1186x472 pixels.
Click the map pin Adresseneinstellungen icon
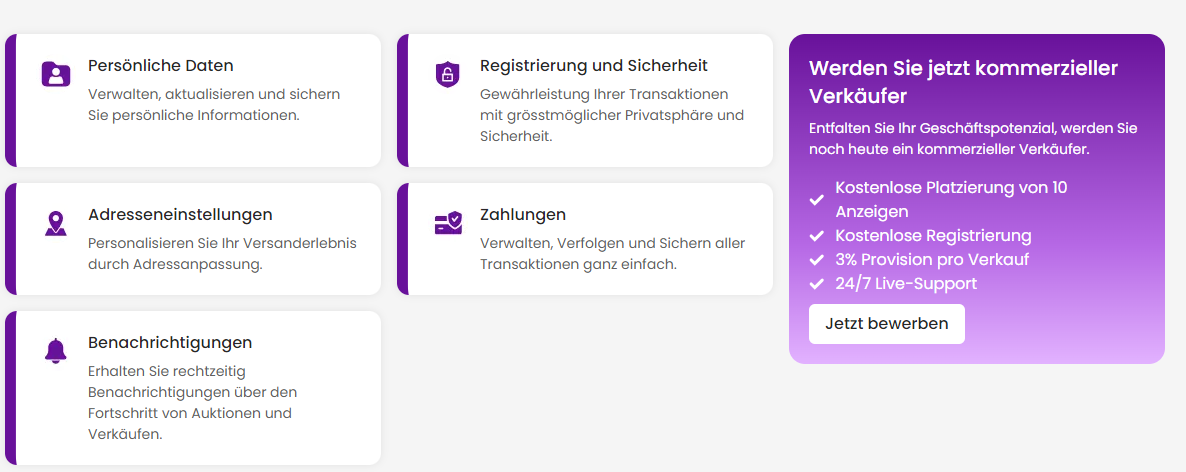(55, 224)
